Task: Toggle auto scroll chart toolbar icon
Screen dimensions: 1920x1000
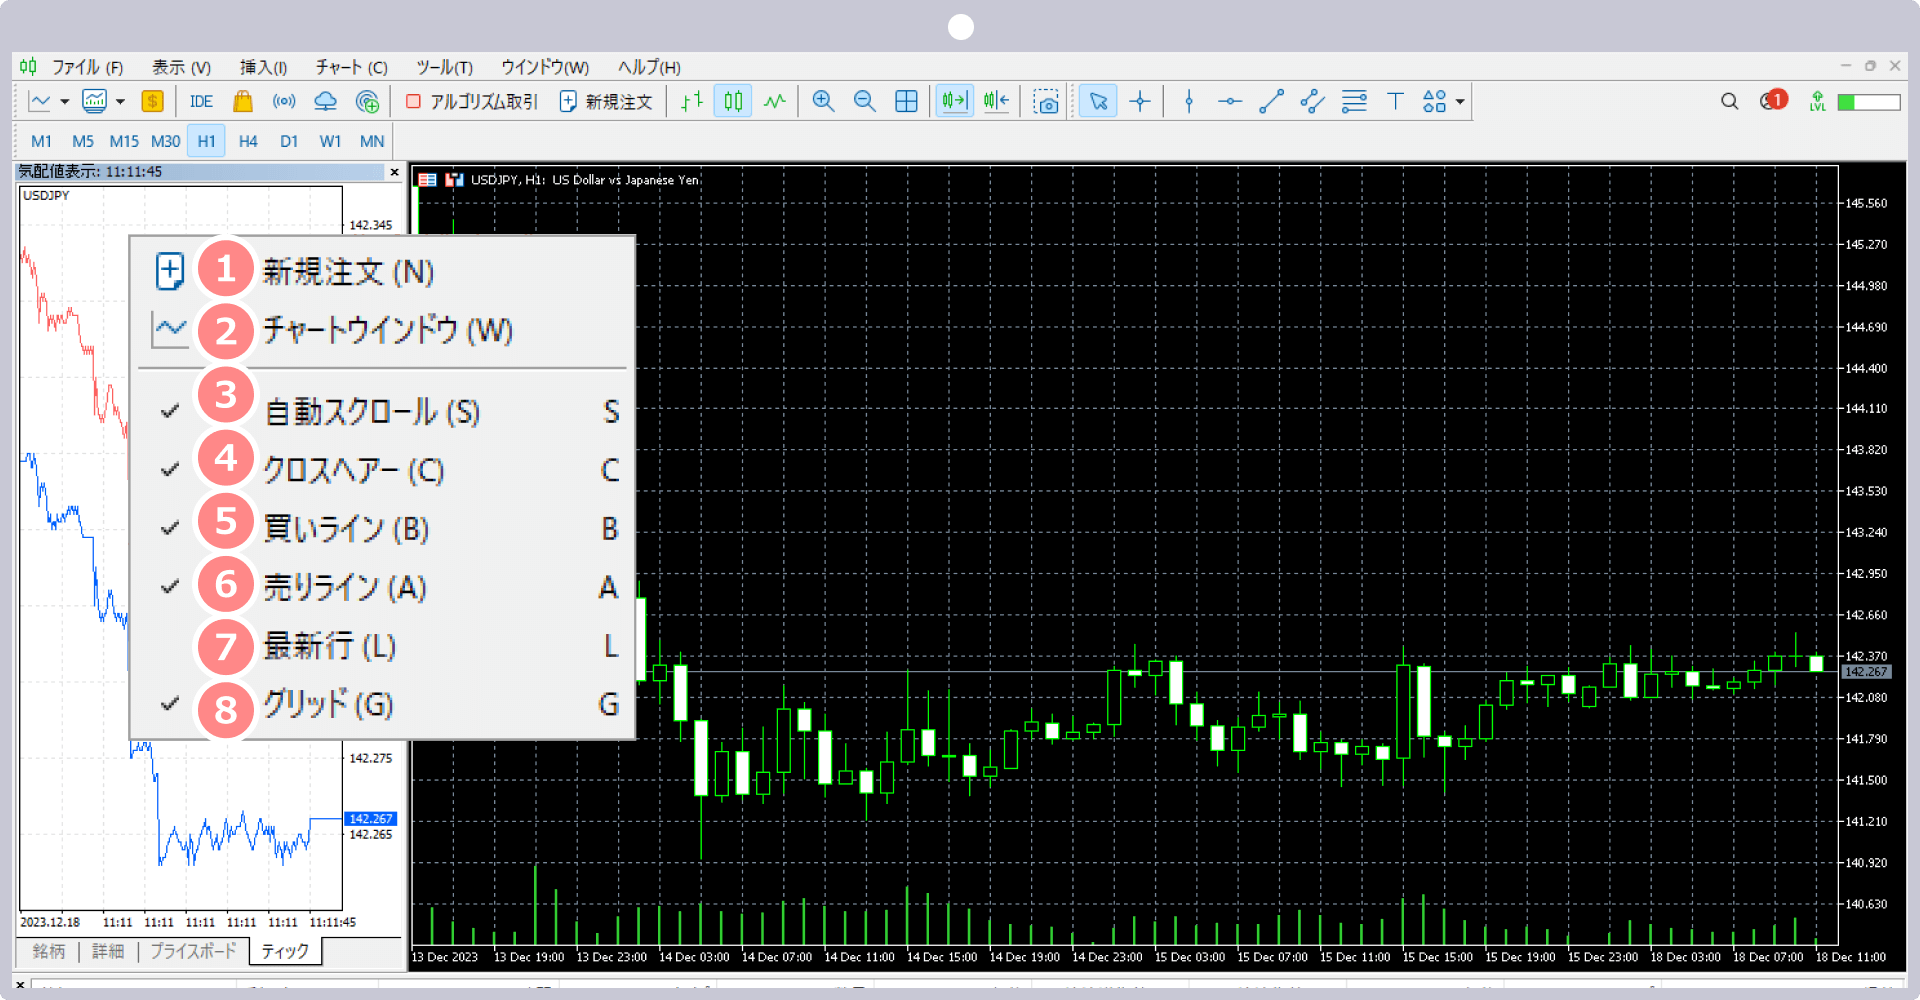Action: coord(955,101)
